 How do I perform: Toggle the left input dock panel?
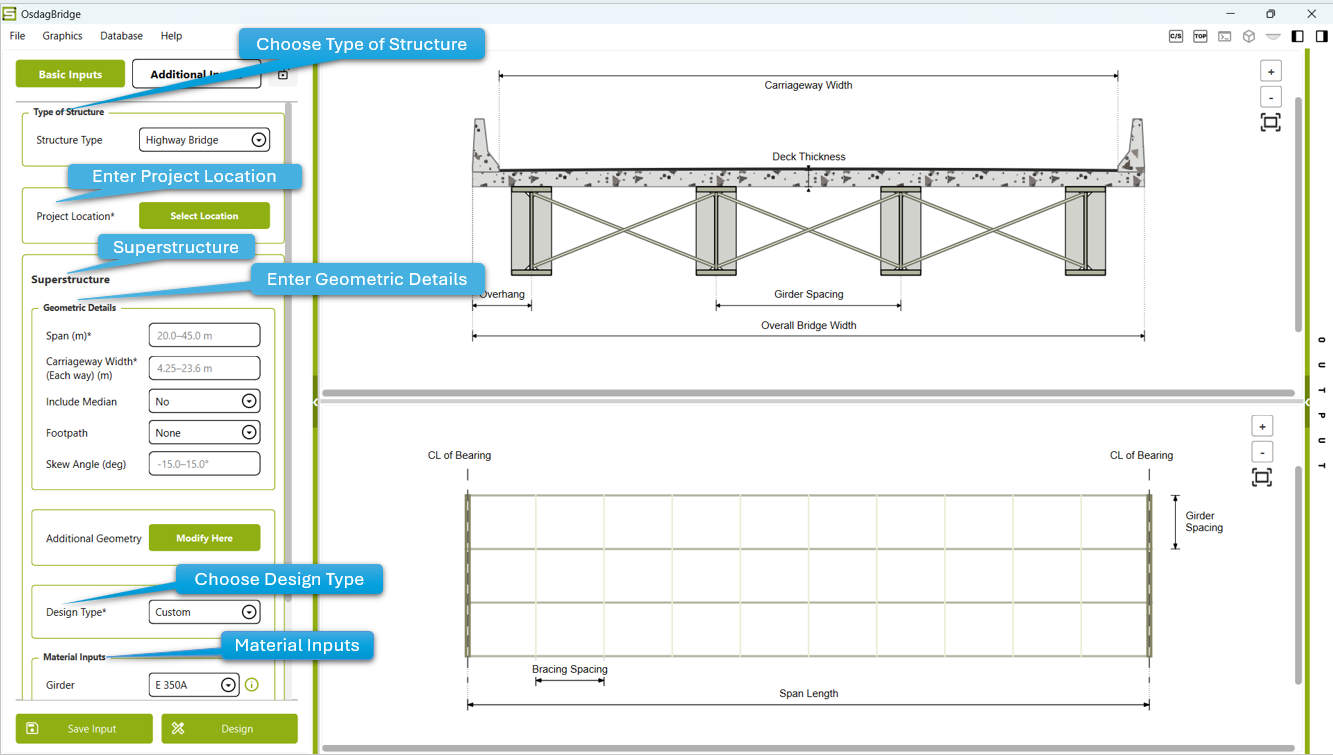pos(1298,36)
